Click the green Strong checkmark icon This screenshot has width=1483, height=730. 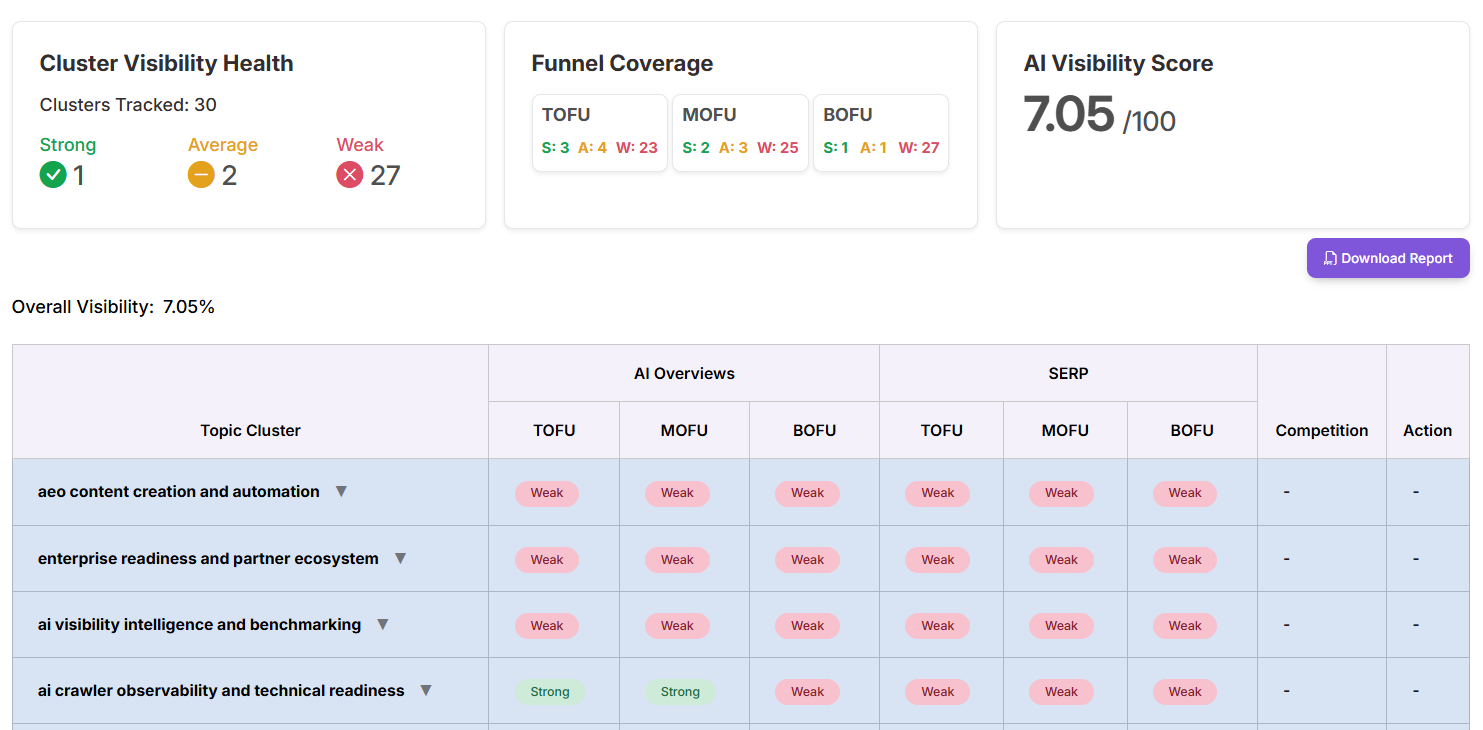coord(53,175)
